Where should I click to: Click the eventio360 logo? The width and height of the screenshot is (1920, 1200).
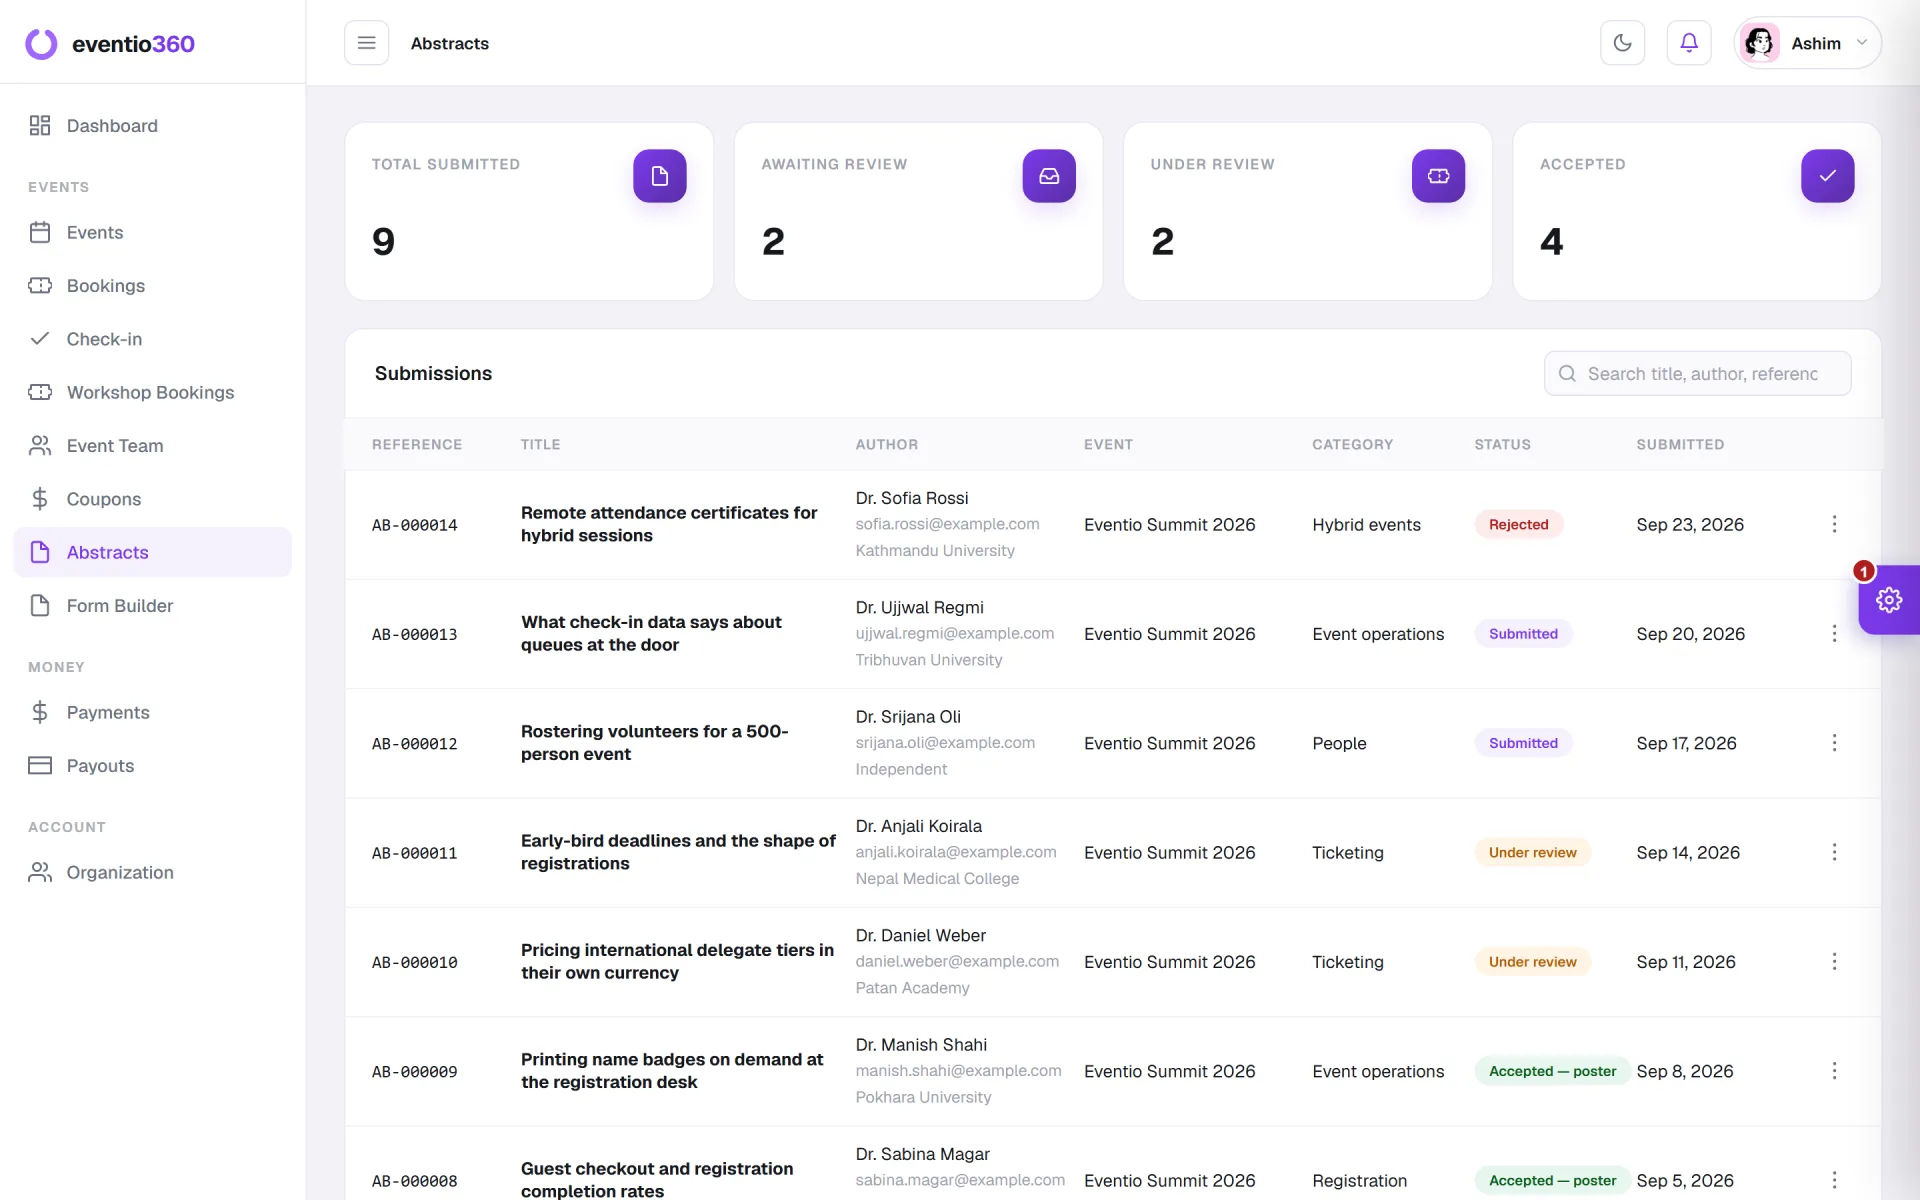click(x=110, y=44)
